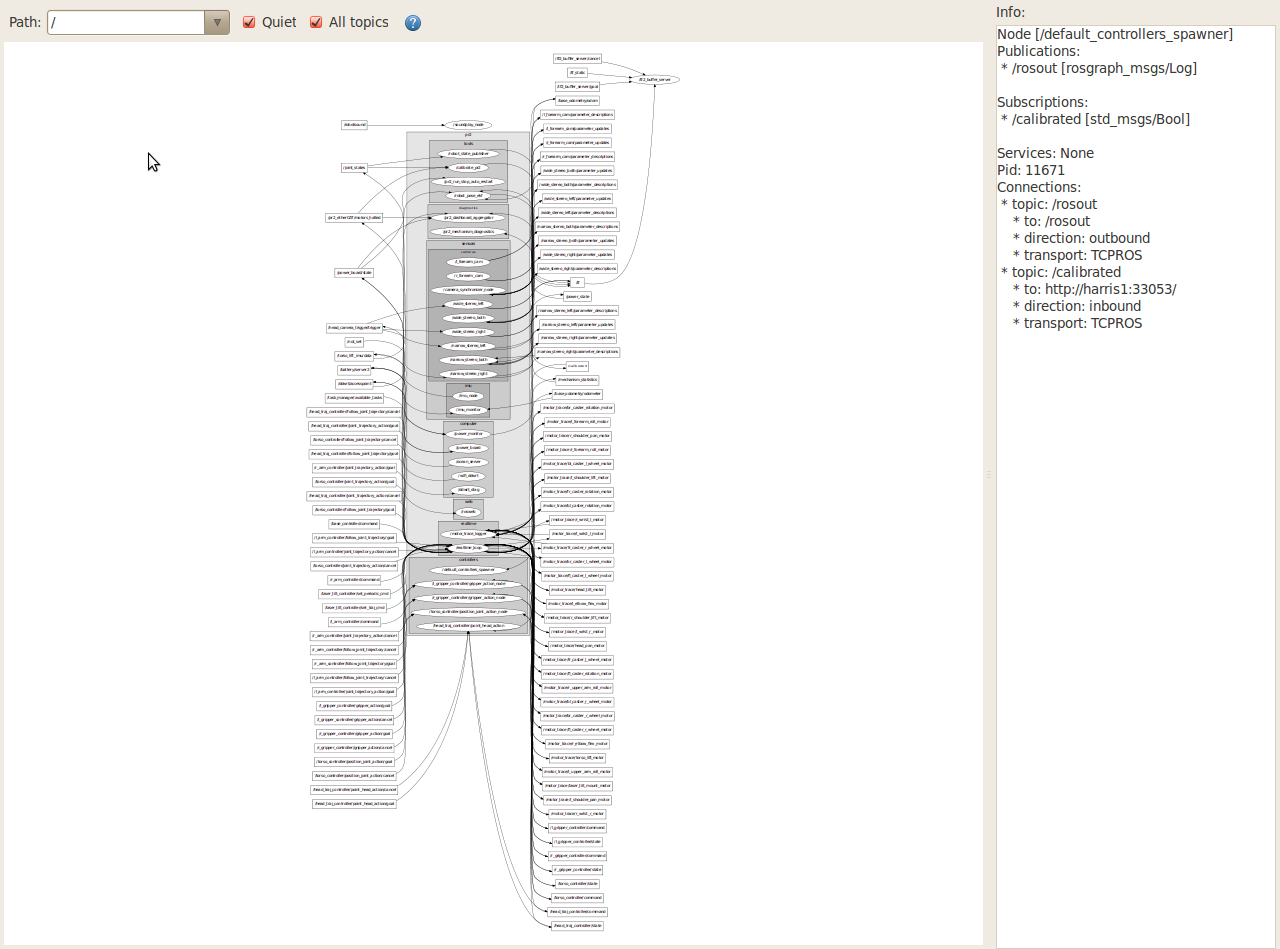Select the /power_monitor node in computer group
Viewport: 1280px width, 949px height.
click(468, 434)
